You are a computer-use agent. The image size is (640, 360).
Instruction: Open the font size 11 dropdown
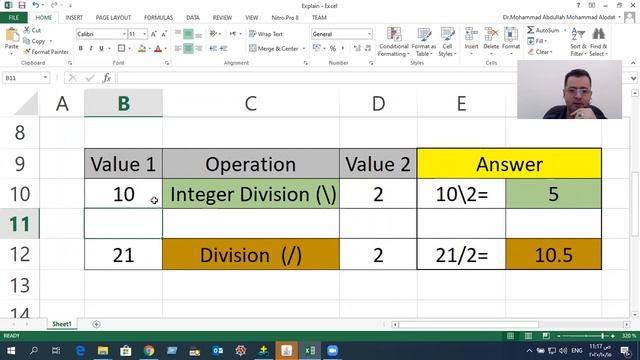[144, 34]
